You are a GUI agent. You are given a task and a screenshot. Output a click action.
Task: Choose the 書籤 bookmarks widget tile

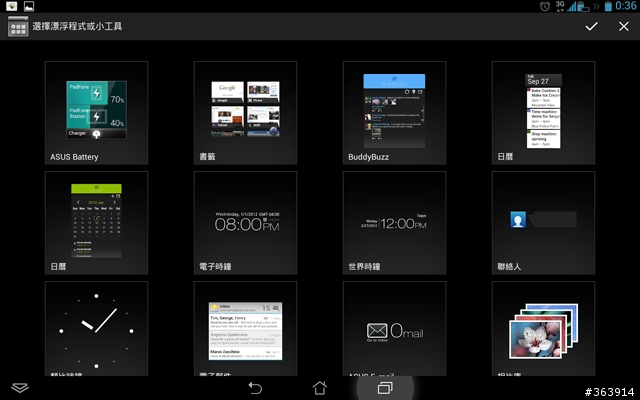point(245,113)
